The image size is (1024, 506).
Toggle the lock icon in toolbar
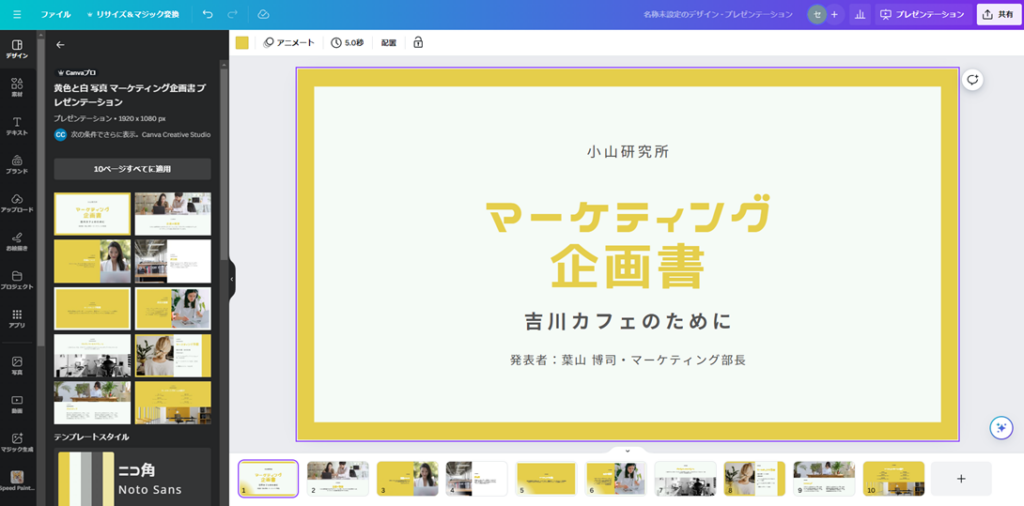click(x=418, y=43)
